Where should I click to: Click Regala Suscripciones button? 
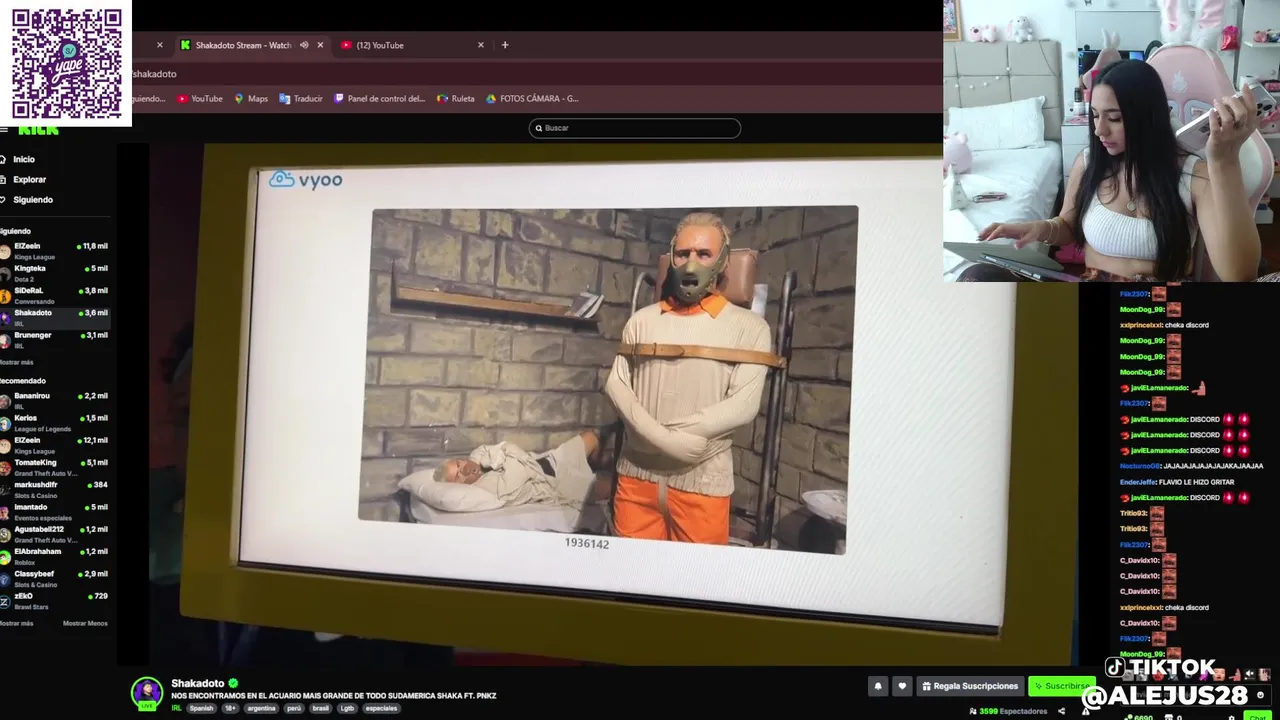tap(970, 686)
